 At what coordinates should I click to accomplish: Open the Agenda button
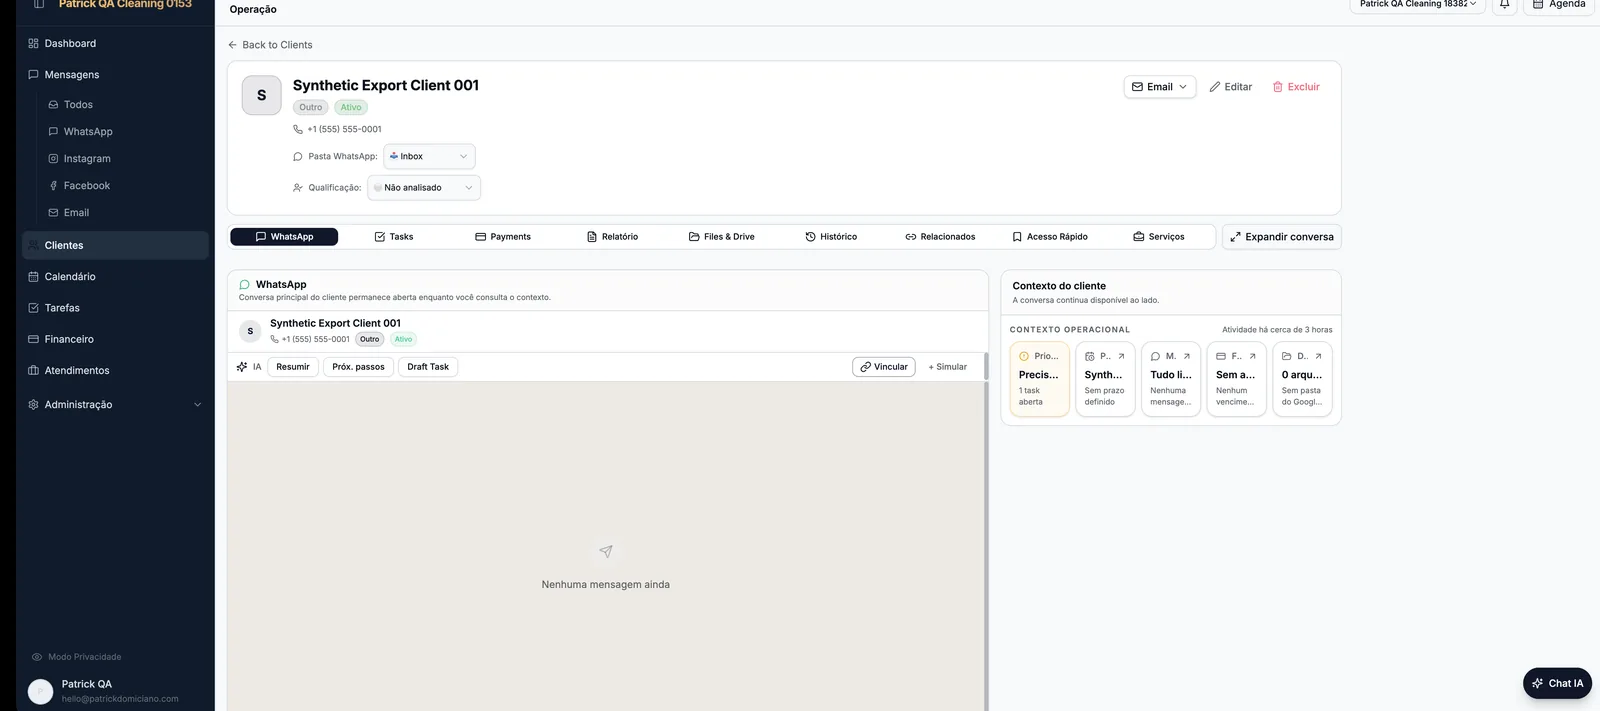tap(1558, 5)
